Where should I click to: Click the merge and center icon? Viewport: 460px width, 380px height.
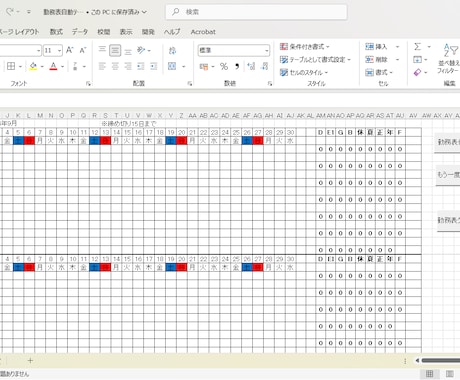point(172,66)
